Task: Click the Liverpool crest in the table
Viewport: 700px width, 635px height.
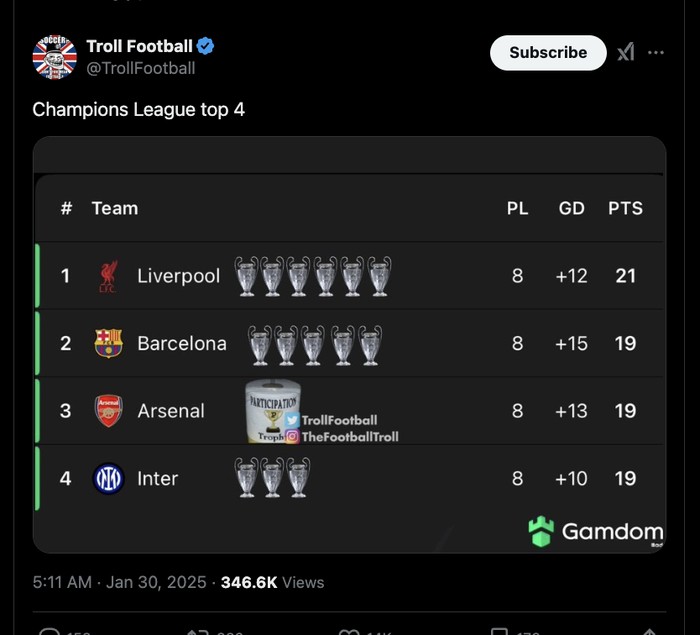Action: (x=108, y=276)
